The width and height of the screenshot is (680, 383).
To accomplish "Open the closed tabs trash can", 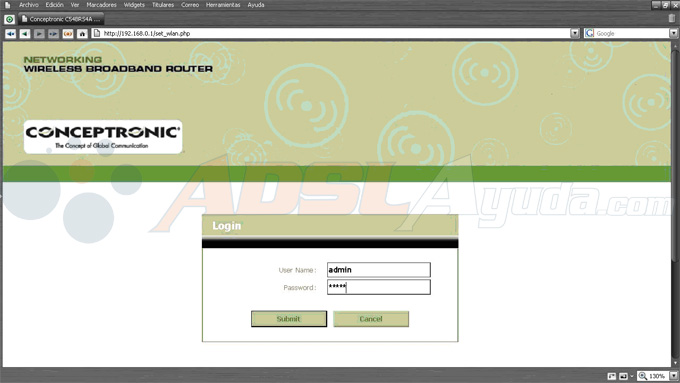I will [672, 19].
